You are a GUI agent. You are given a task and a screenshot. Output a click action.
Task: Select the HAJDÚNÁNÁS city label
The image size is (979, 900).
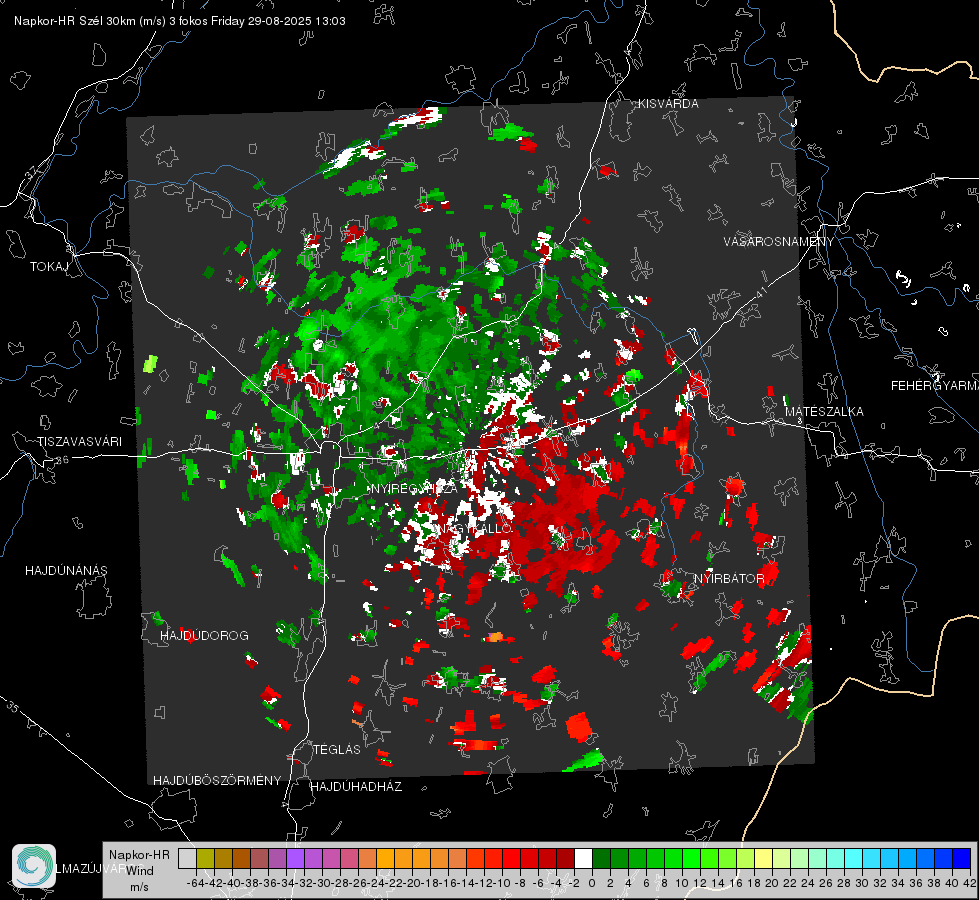tap(66, 571)
